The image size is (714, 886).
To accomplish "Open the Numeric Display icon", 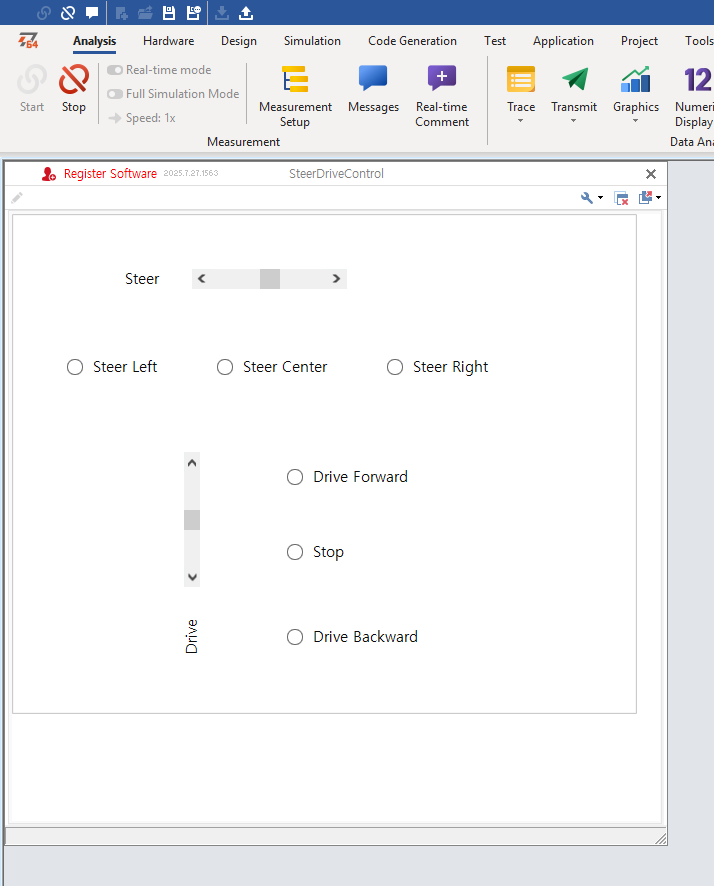I will (698, 79).
